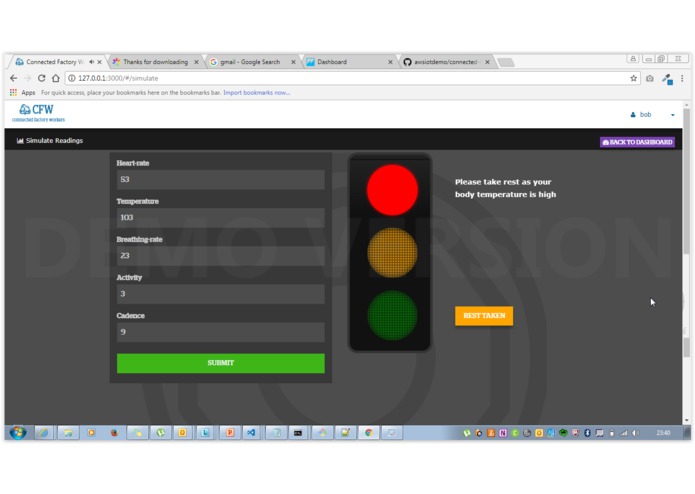
Task: Click the camera extension icon
Action: tap(649, 78)
